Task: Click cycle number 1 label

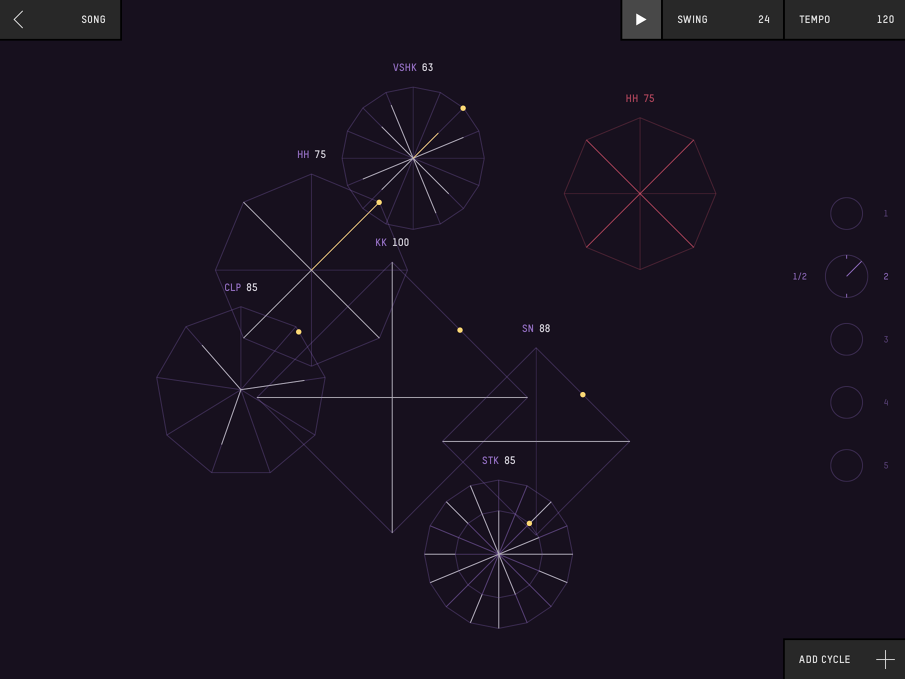Action: pos(886,214)
